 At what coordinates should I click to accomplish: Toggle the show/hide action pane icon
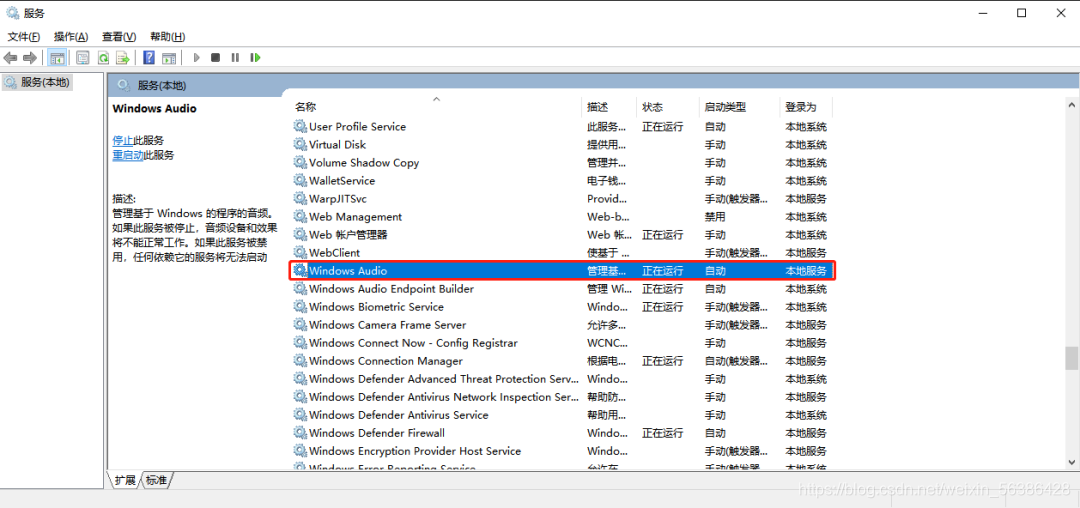[169, 58]
